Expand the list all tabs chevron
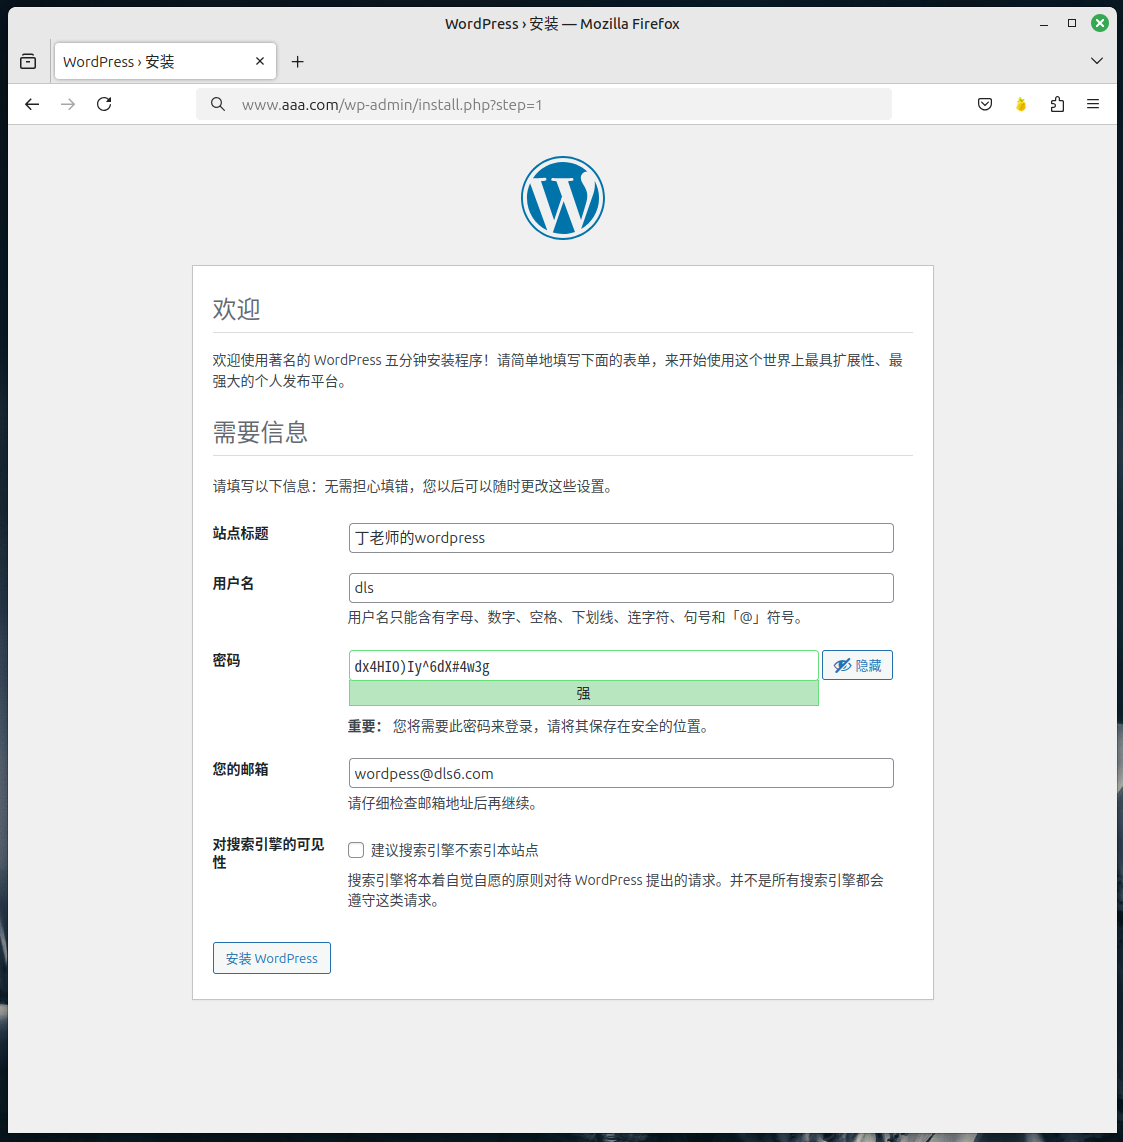1123x1142 pixels. click(1097, 61)
